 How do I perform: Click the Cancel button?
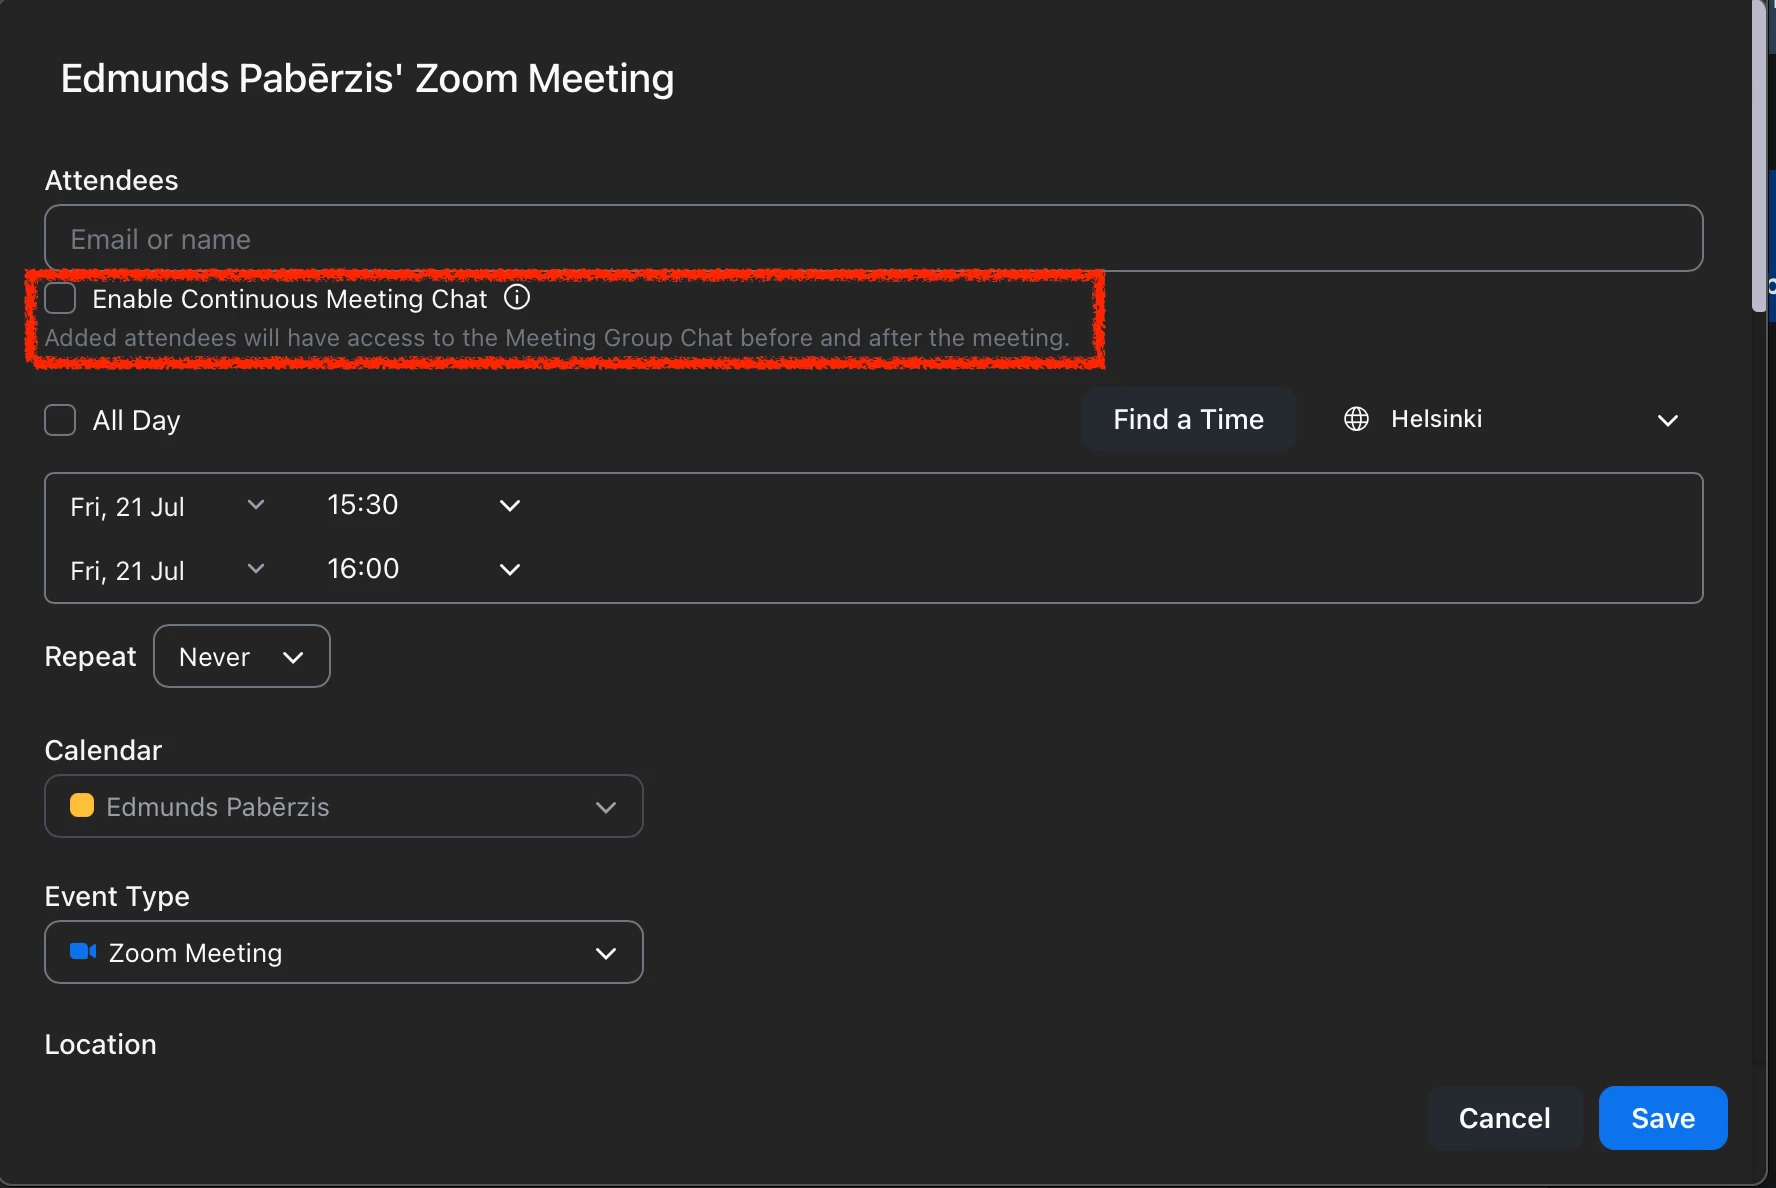1505,1118
